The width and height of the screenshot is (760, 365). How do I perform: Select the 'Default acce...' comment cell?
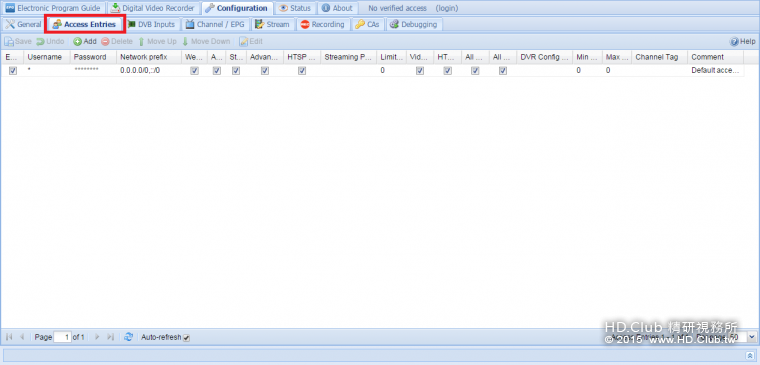point(715,71)
